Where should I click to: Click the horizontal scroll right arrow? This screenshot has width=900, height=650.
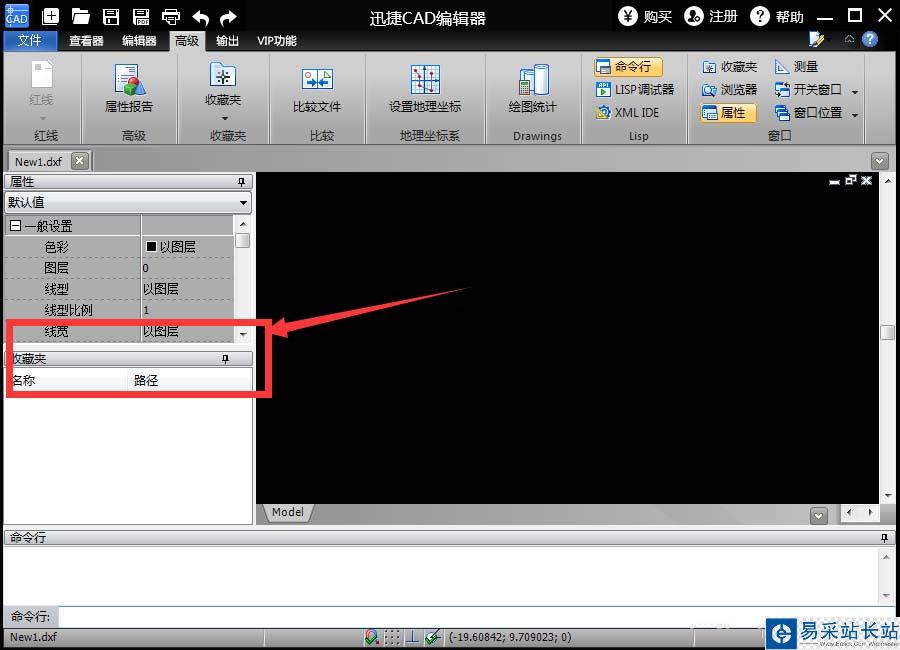[870, 512]
